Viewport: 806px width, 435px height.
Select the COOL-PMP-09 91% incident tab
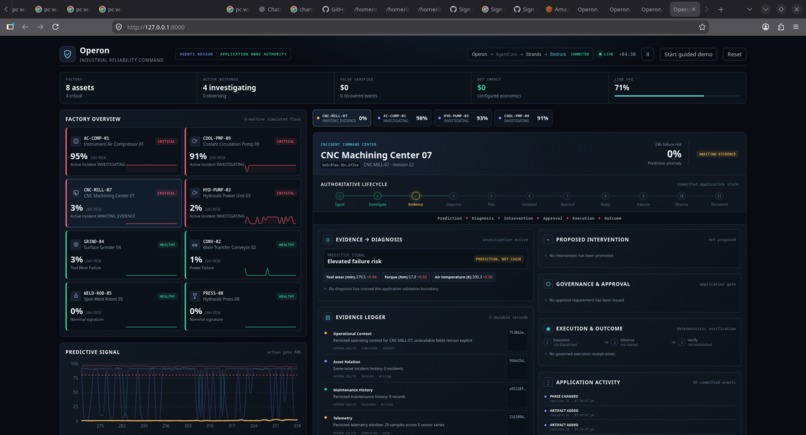[x=523, y=118]
